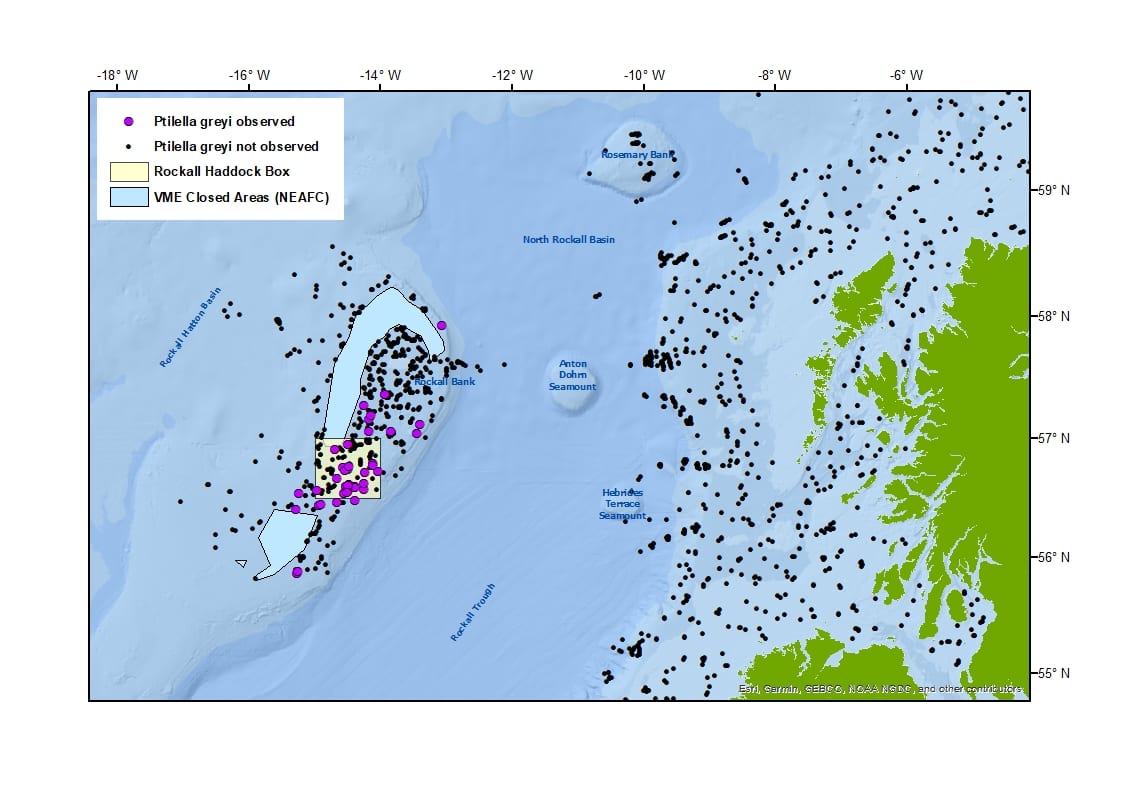This screenshot has width=1123, height=794.
Task: Select the VME Closed Areas legend swatch
Action: (128, 197)
